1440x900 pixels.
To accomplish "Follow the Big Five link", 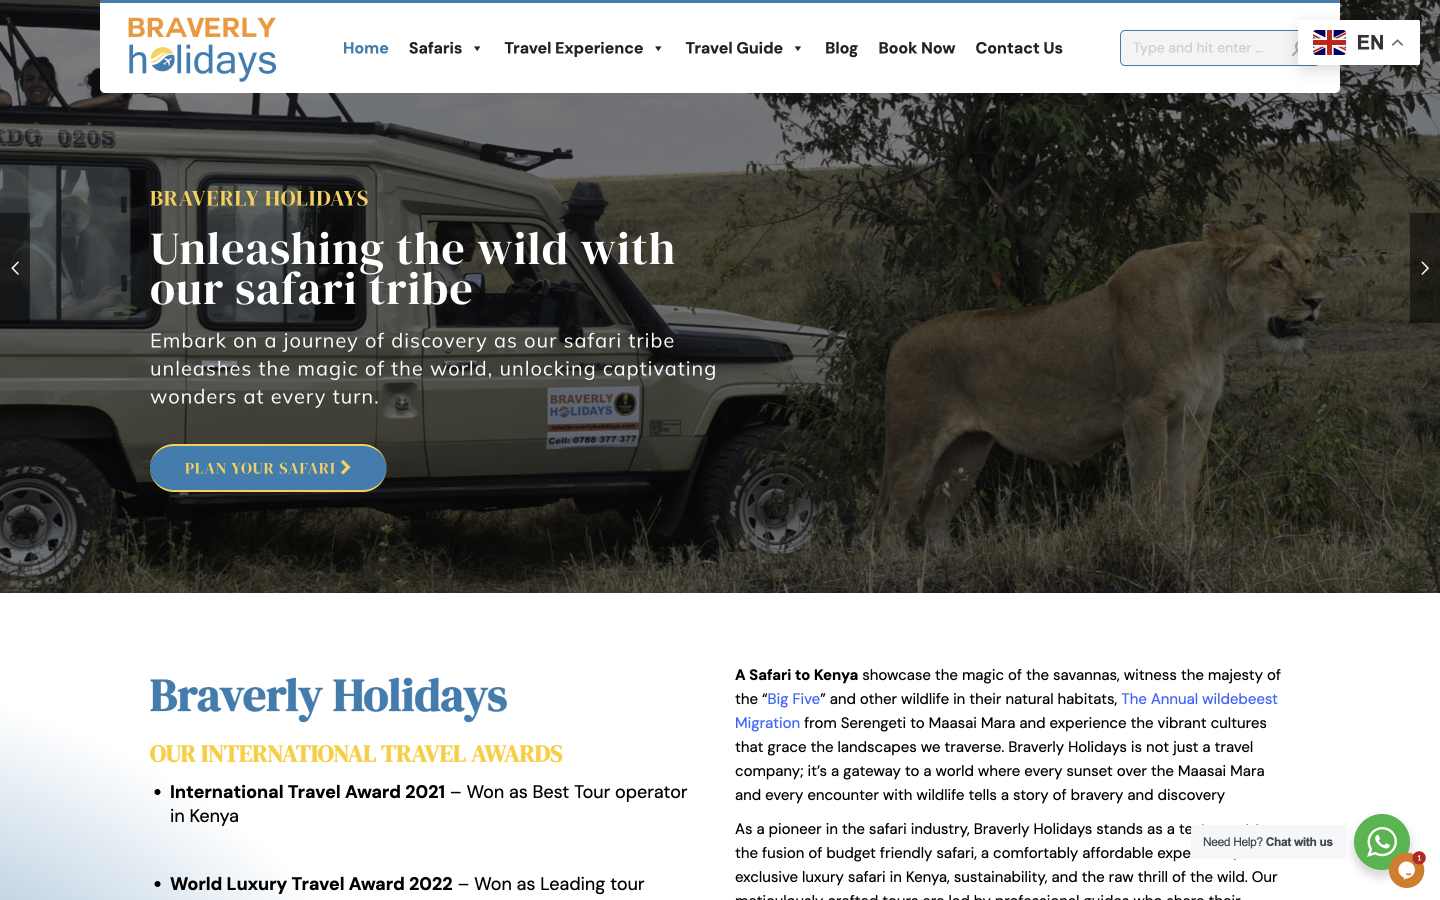I will [793, 699].
